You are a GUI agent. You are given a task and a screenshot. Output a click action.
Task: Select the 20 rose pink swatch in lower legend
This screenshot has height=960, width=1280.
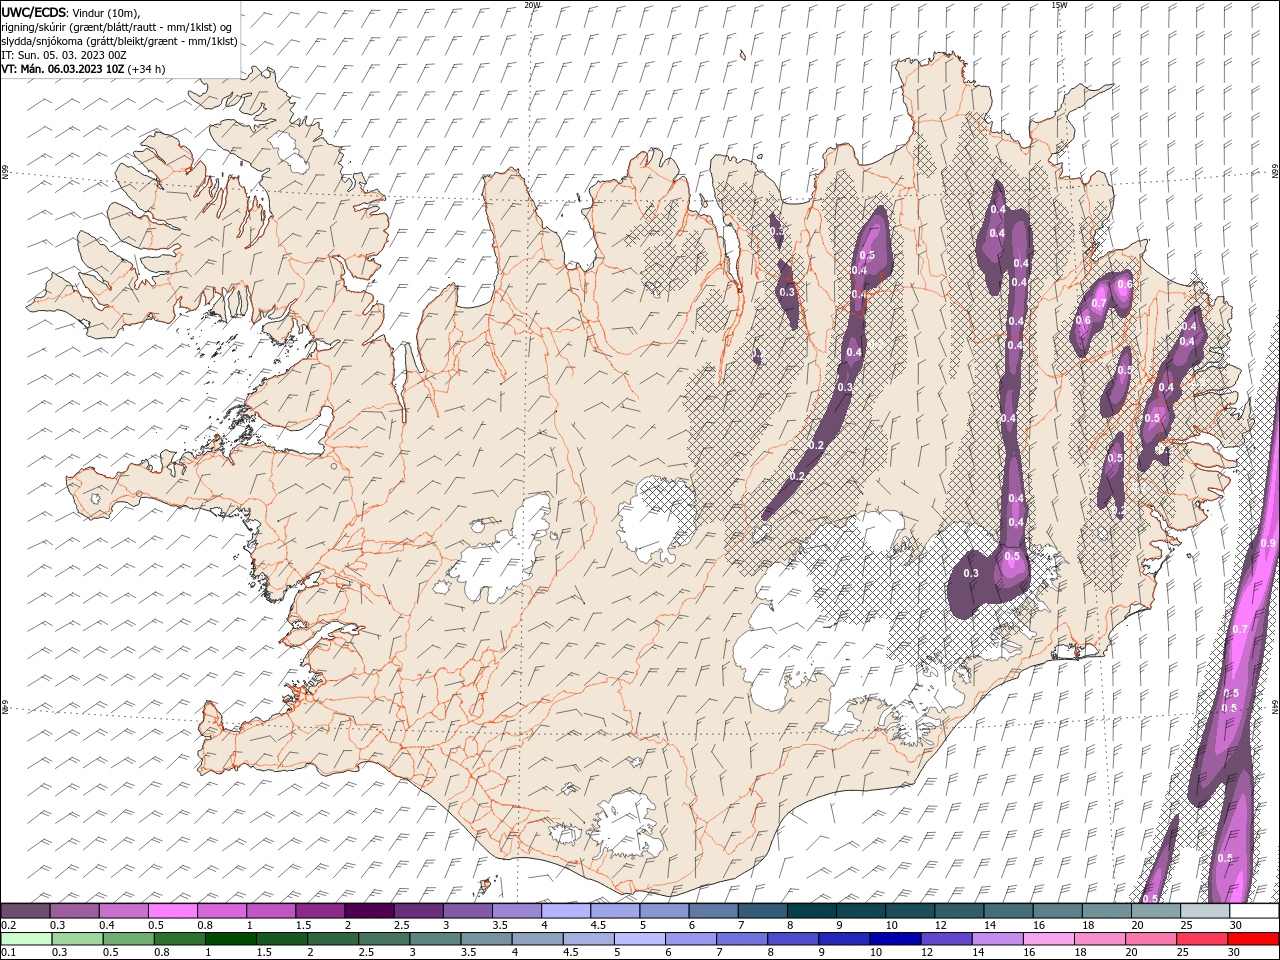(1150, 938)
